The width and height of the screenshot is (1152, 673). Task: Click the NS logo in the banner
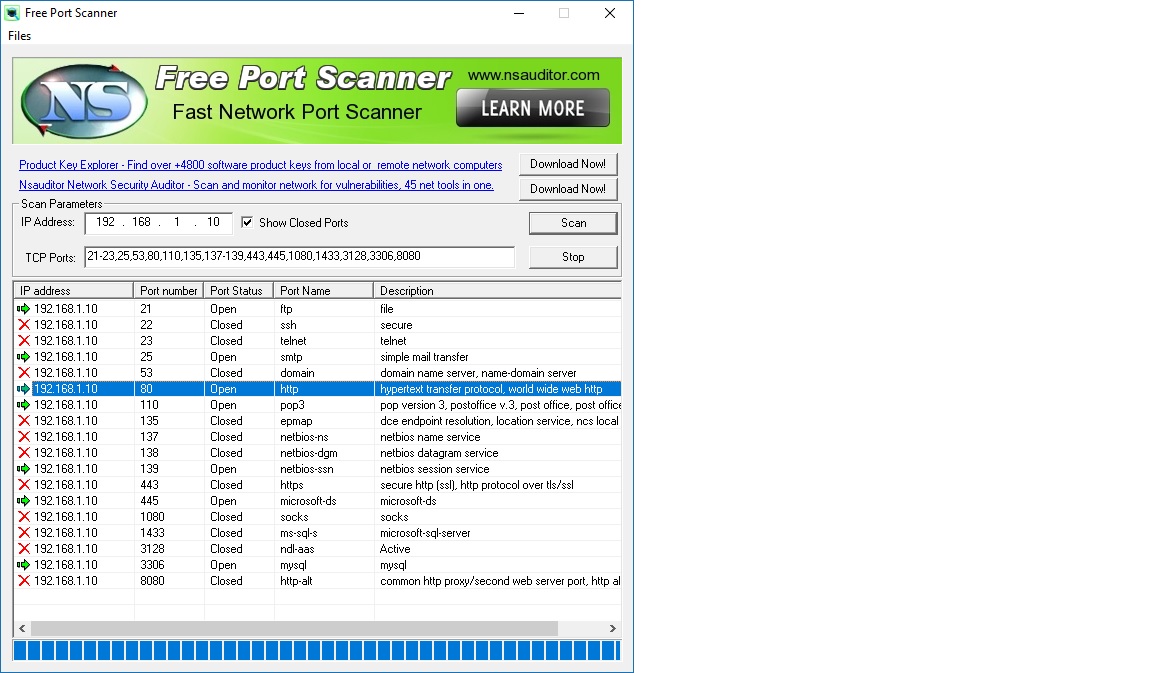pyautogui.click(x=77, y=102)
